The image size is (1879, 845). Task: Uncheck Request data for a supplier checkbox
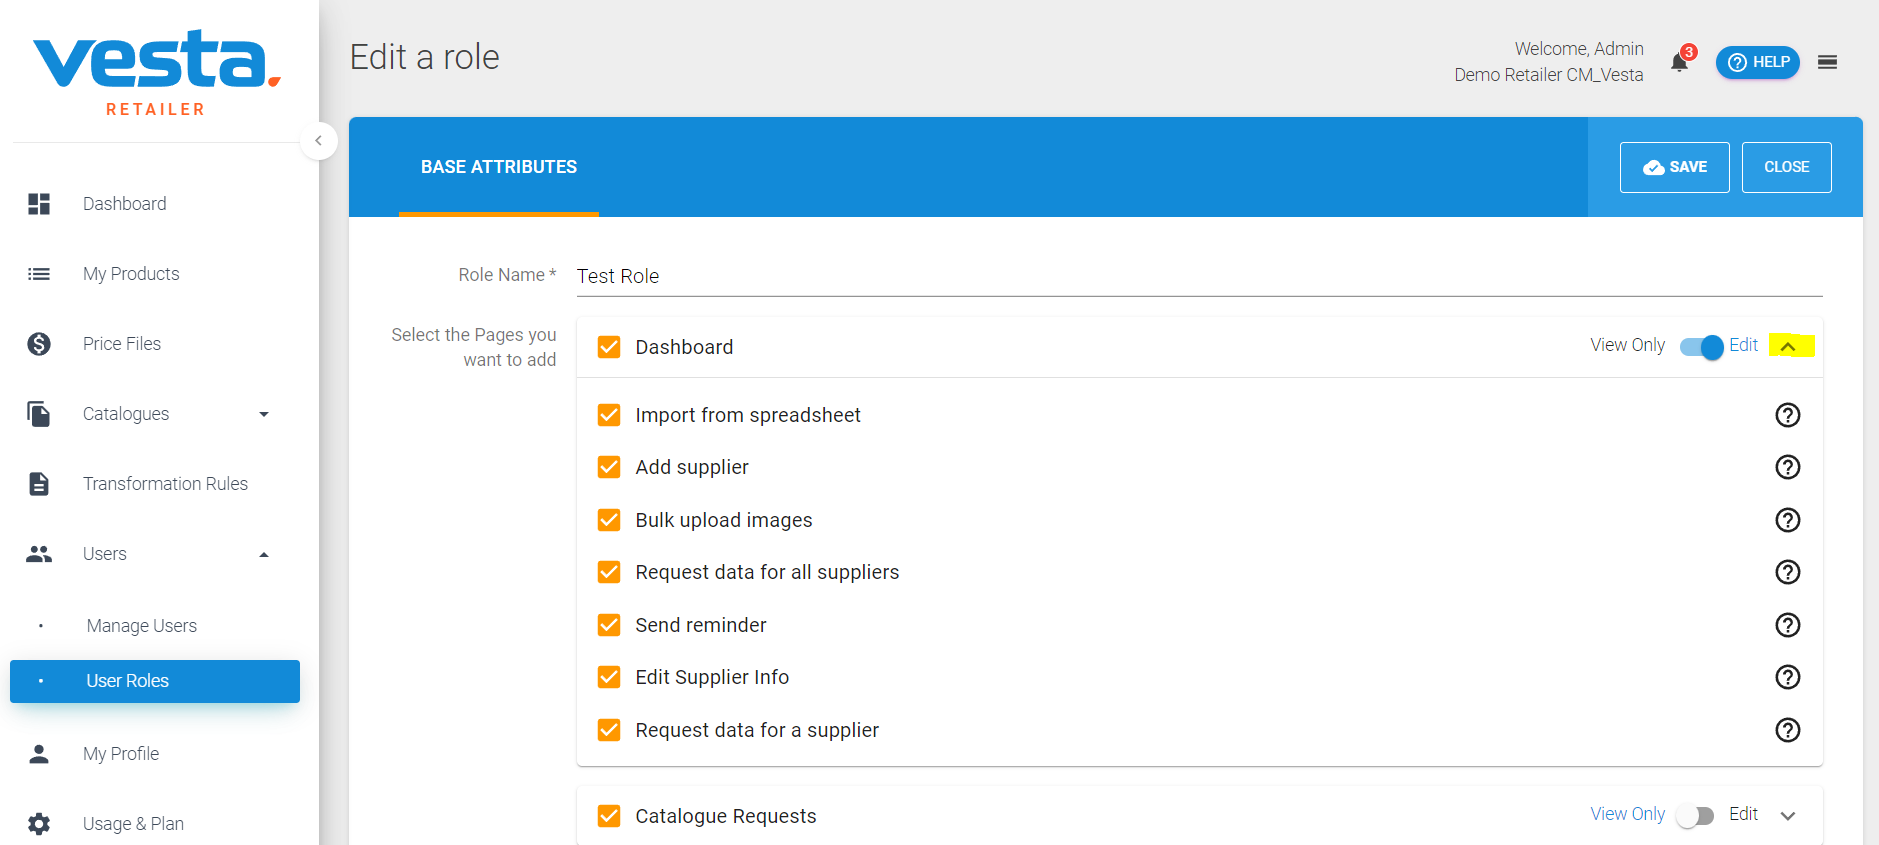pos(609,730)
